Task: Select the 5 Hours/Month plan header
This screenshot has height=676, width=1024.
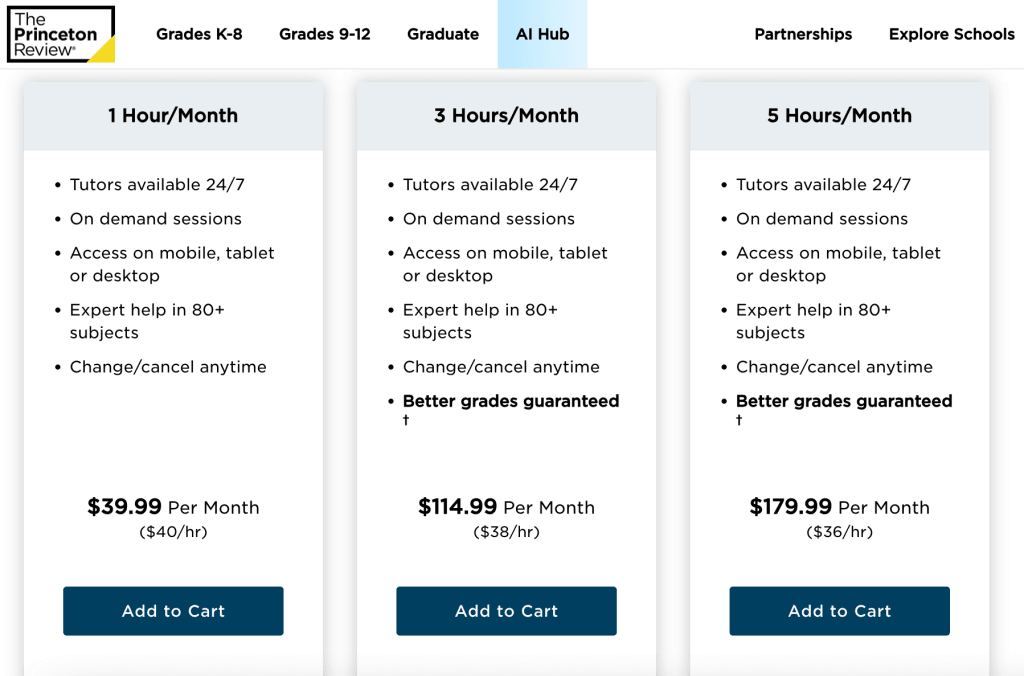Action: pos(839,115)
